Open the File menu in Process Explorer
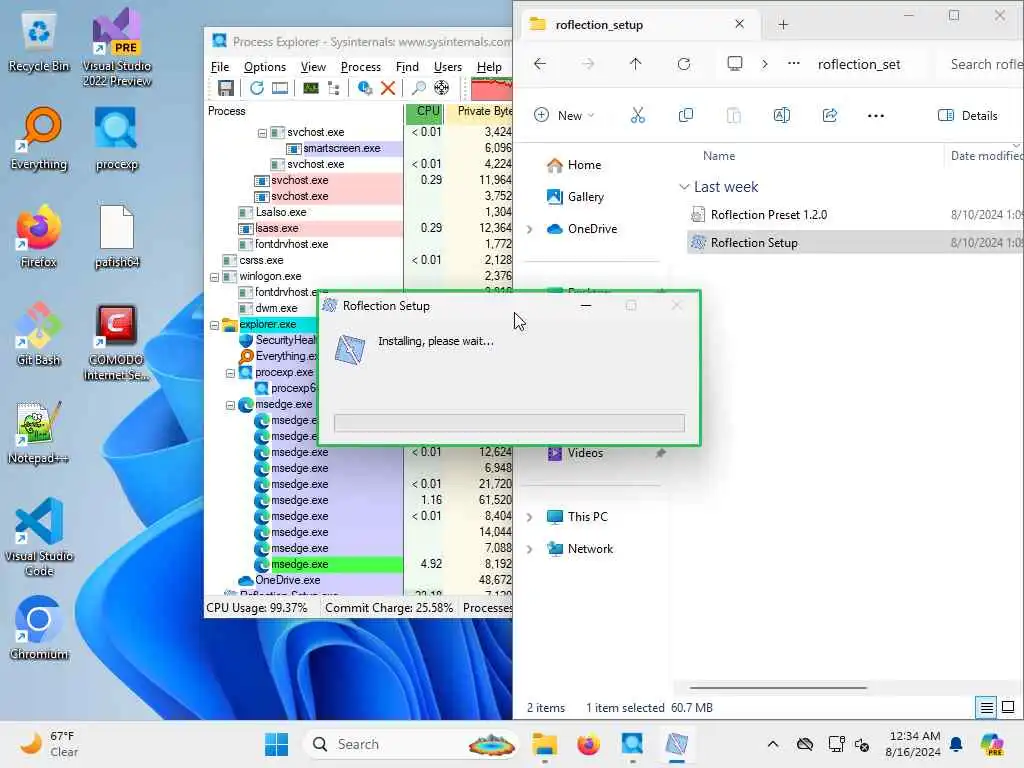 [220, 67]
